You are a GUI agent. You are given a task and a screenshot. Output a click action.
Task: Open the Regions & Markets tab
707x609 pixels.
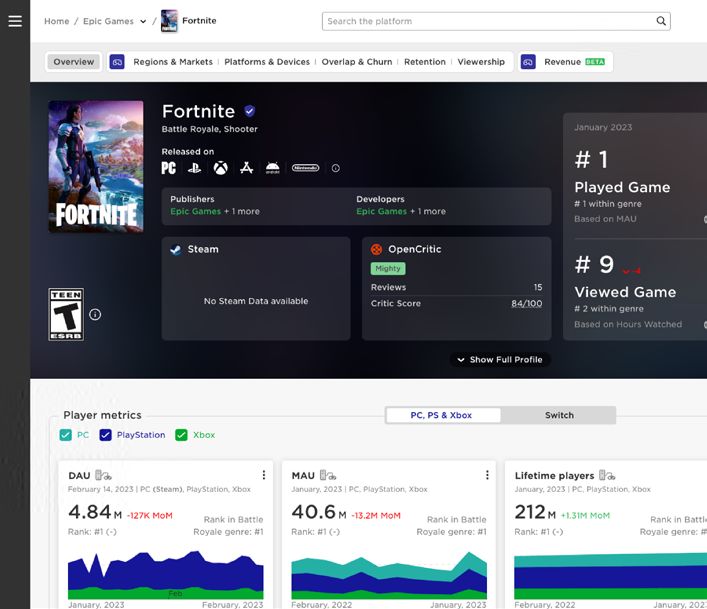coord(173,62)
